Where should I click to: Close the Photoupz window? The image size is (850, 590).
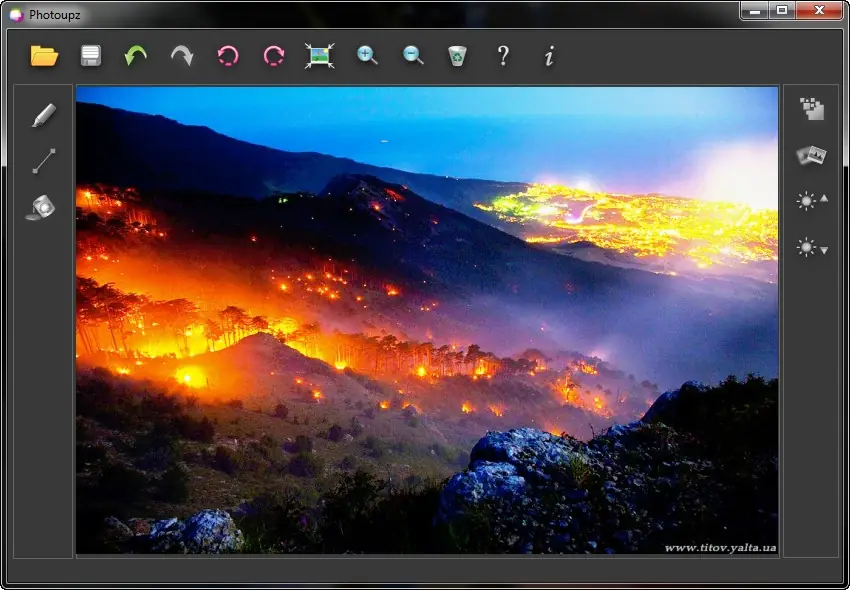point(819,10)
